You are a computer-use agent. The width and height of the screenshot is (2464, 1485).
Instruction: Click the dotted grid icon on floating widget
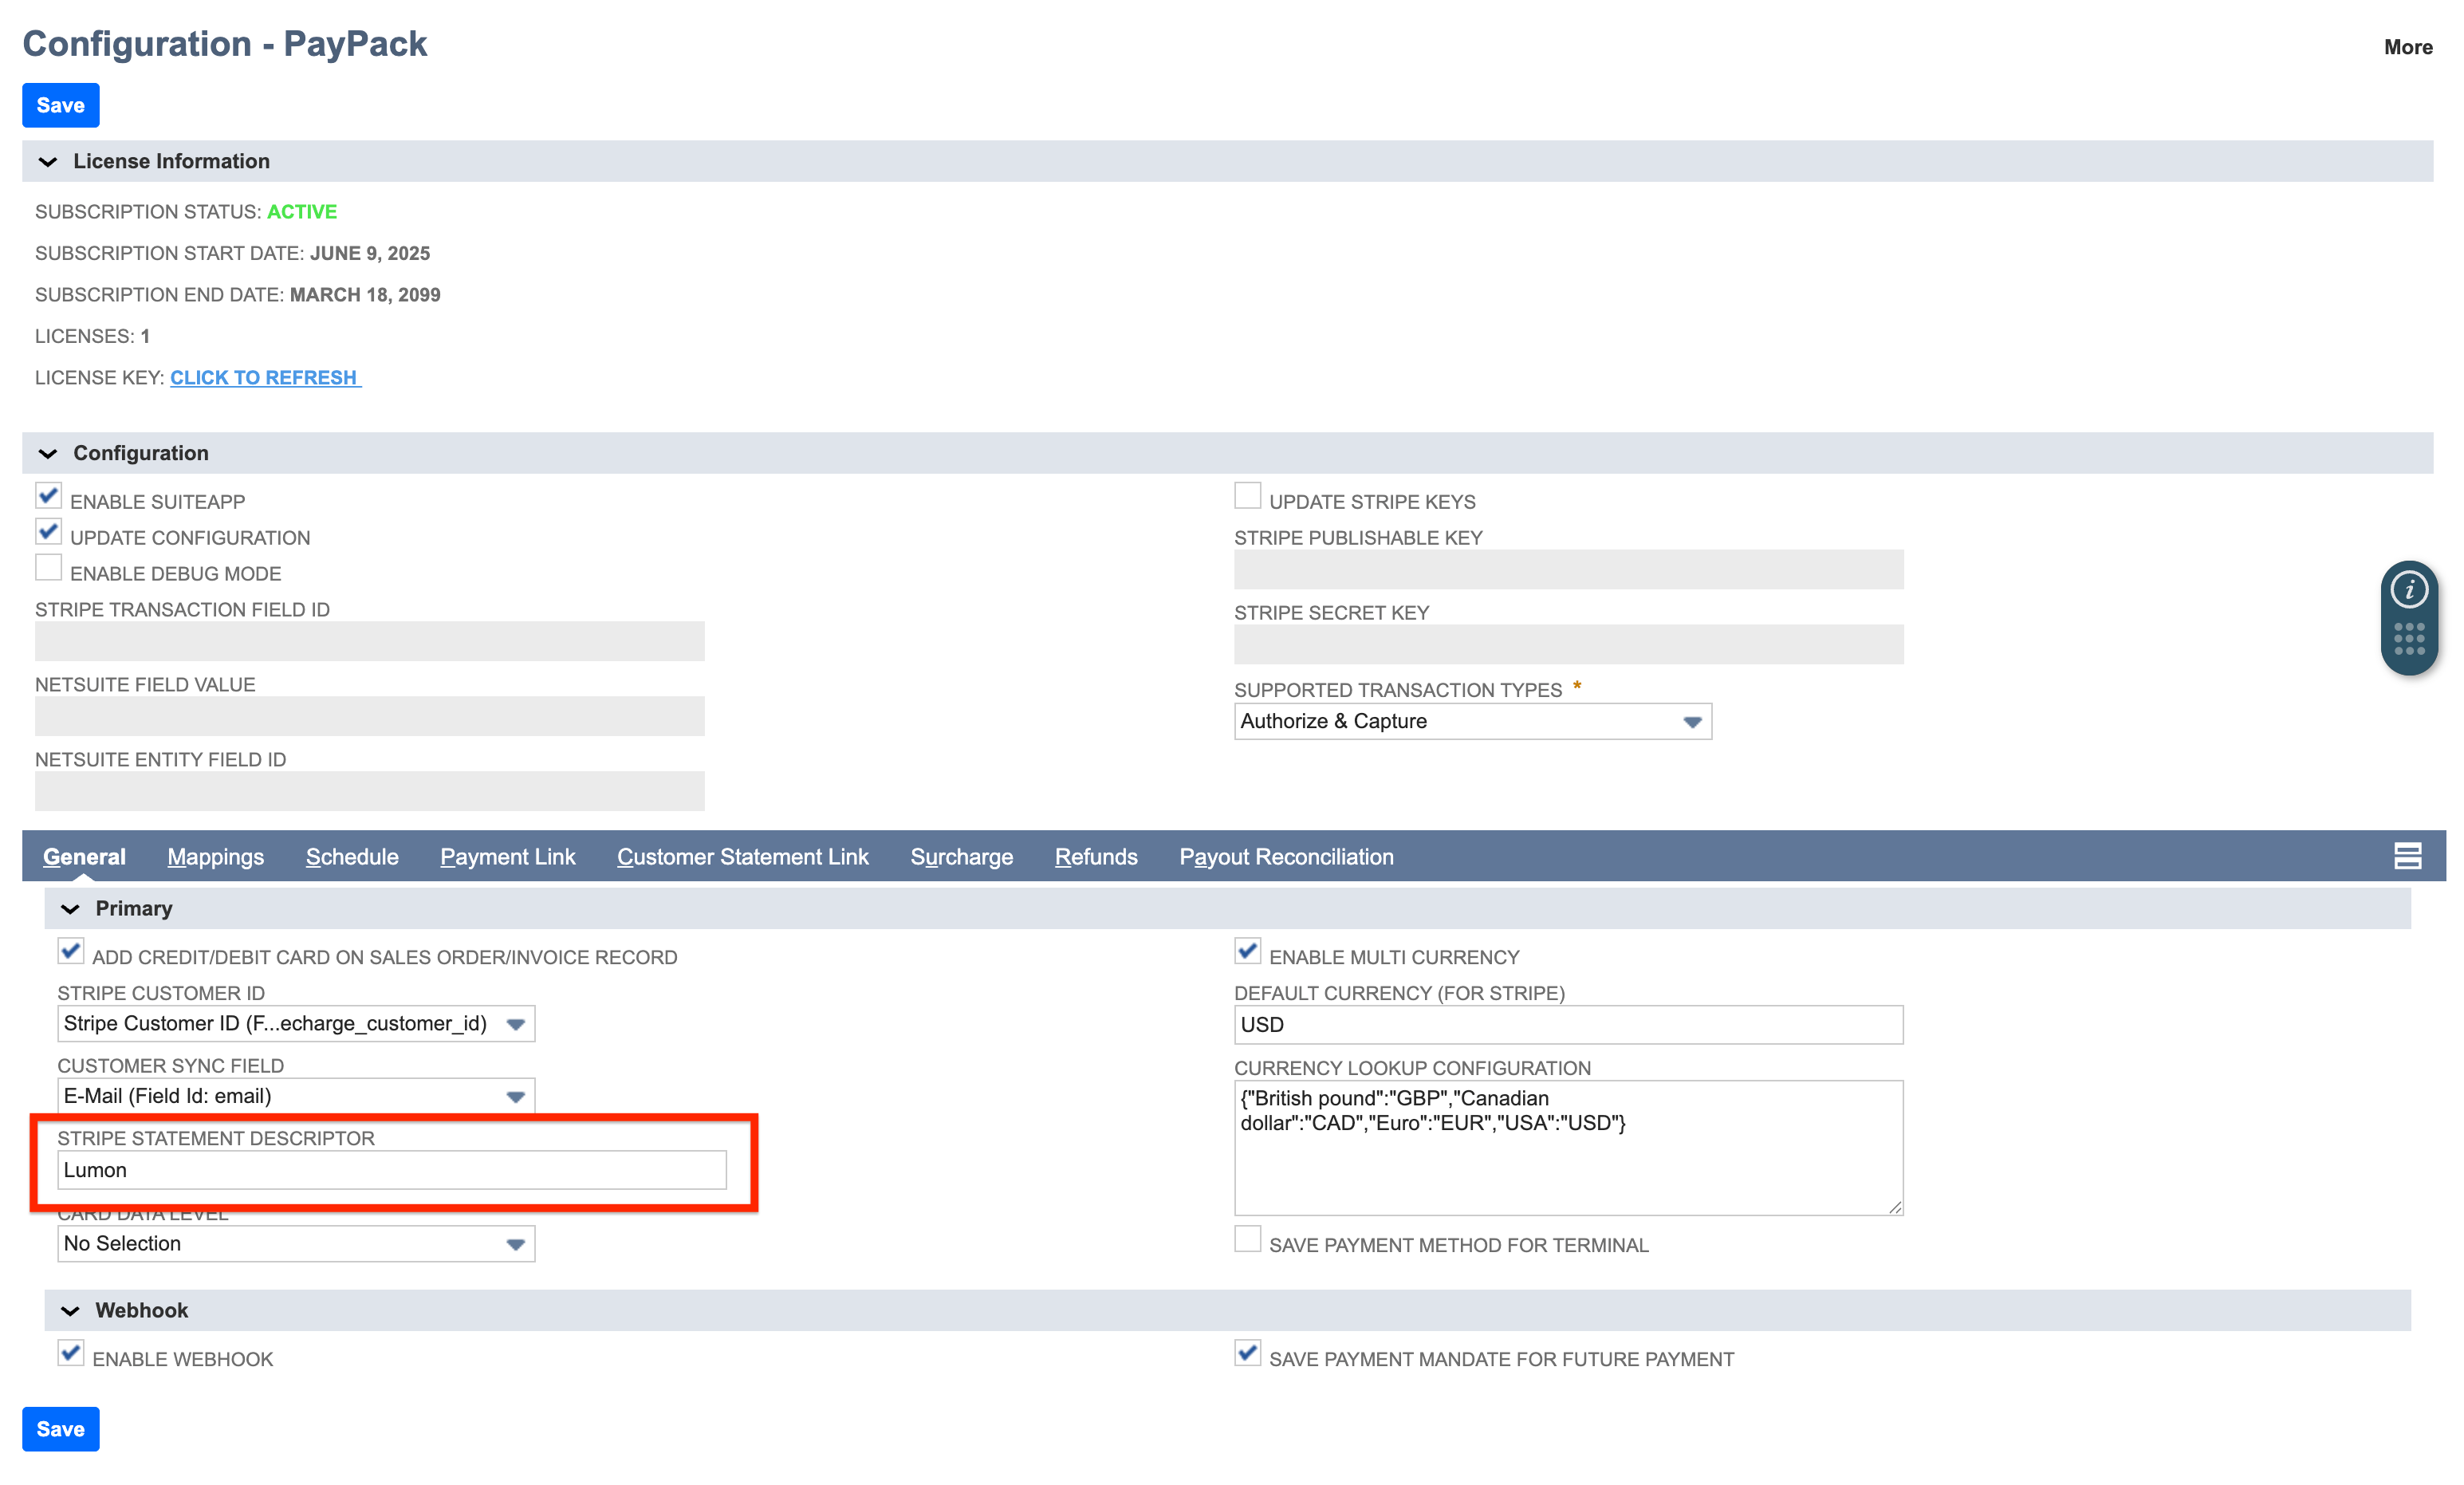(x=2408, y=638)
